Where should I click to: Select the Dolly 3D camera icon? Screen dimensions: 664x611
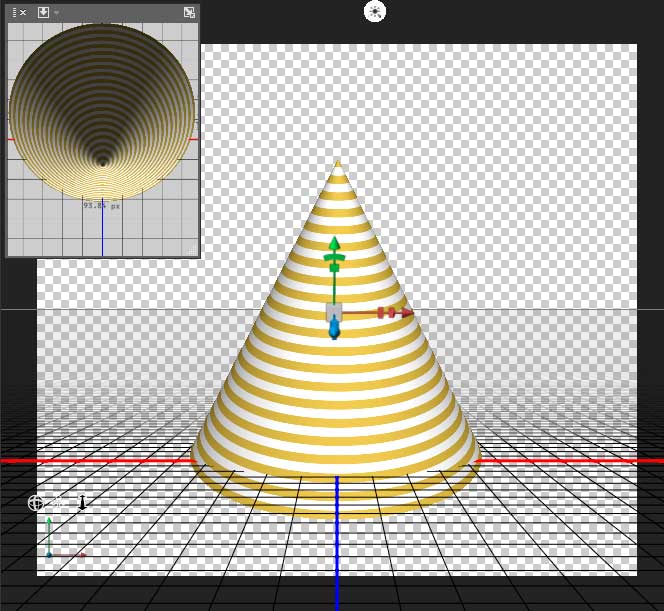coord(82,503)
